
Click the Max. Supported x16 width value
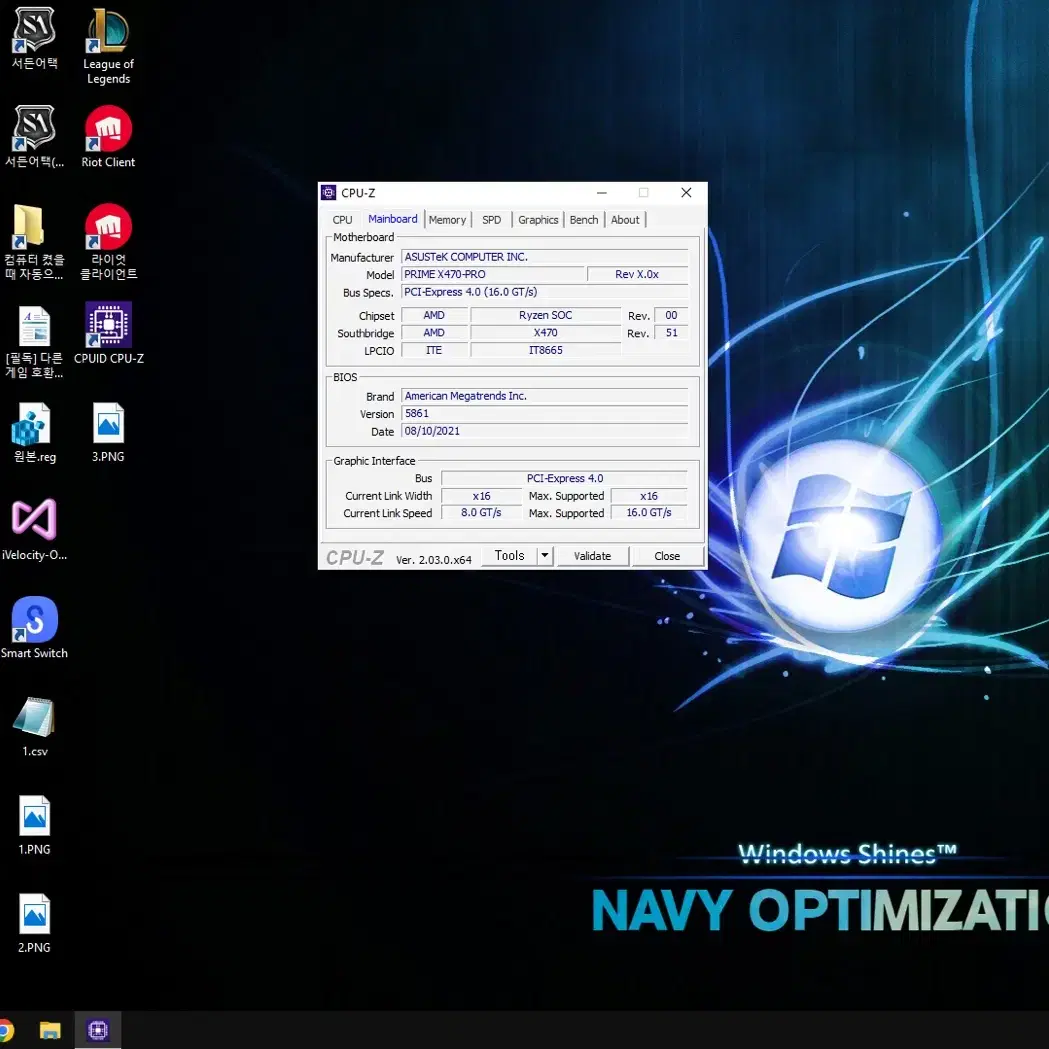(649, 496)
